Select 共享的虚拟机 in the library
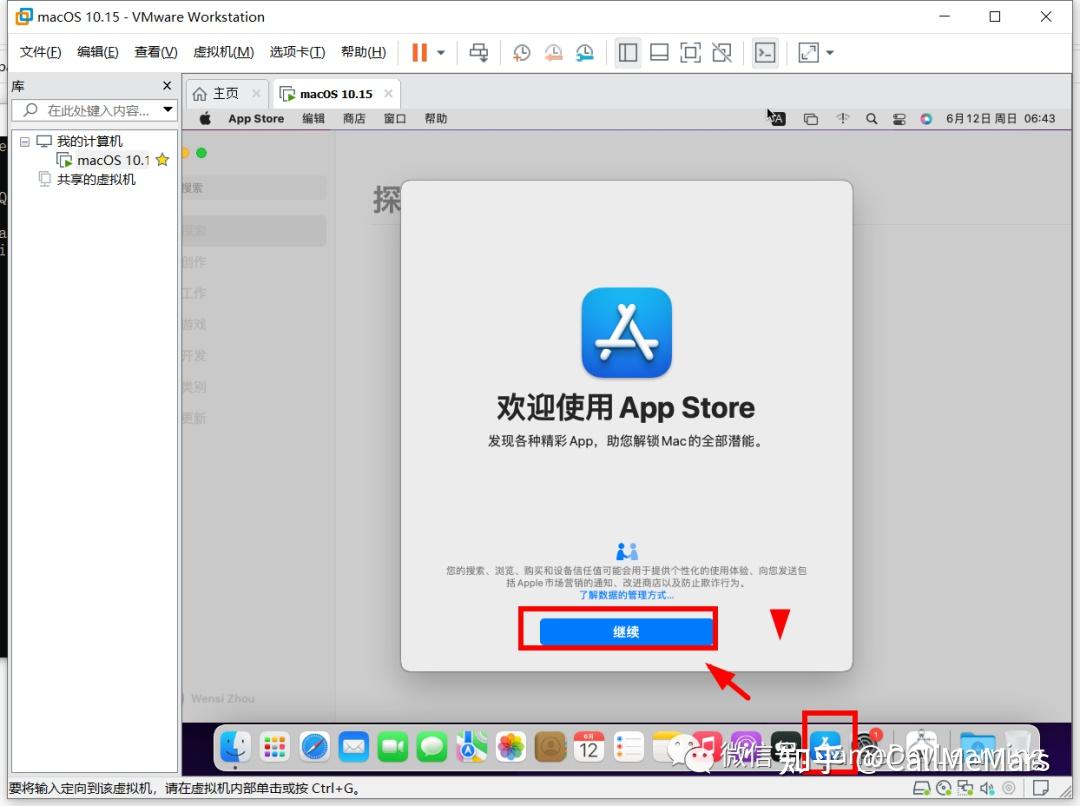This screenshot has width=1080, height=806. [95, 179]
